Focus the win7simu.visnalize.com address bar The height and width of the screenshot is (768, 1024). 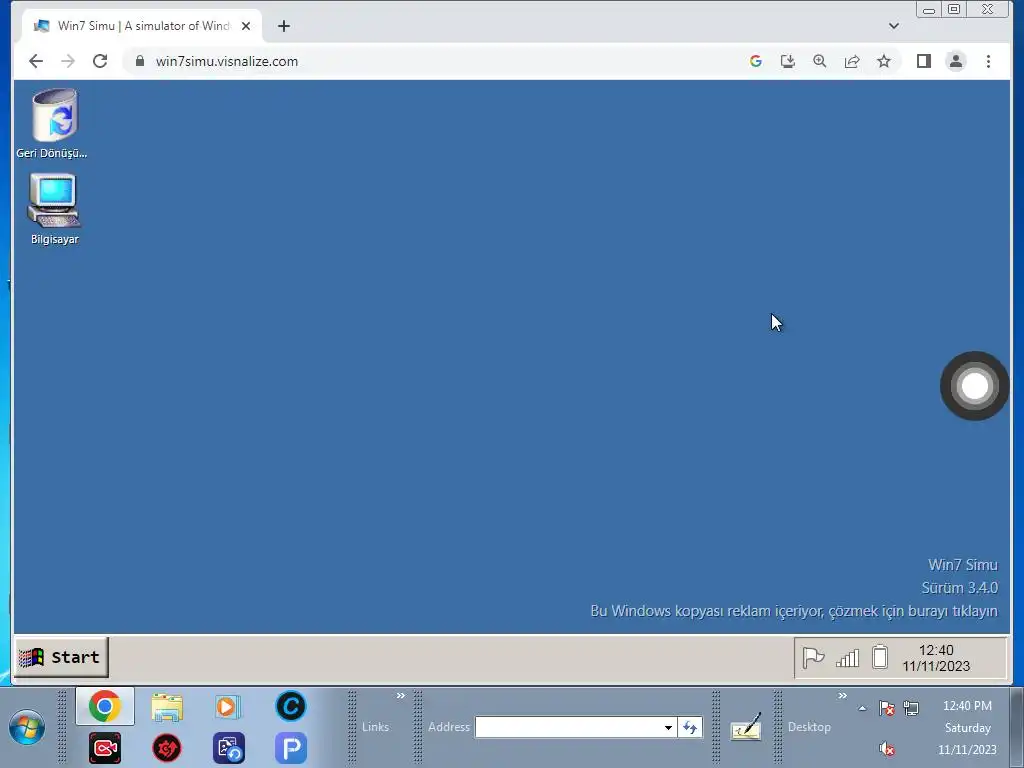(x=227, y=61)
